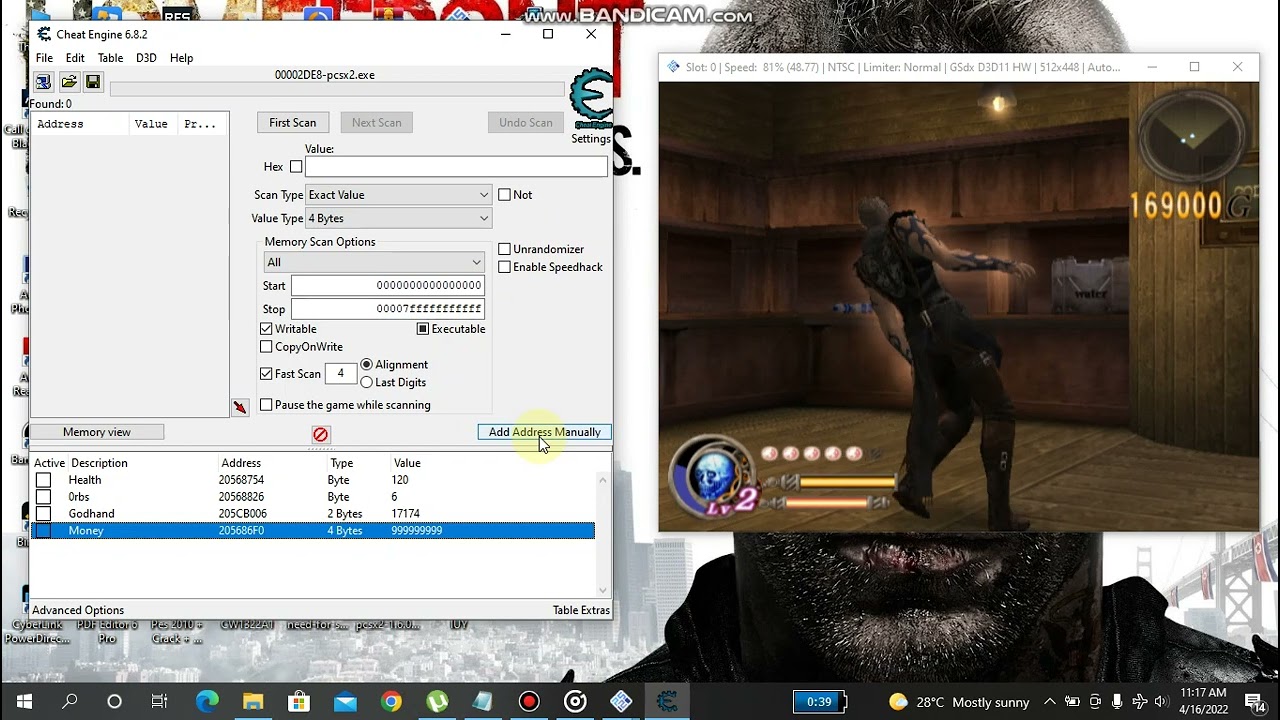The width and height of the screenshot is (1280, 720).
Task: Click the Undo Scan button
Action: tap(526, 123)
